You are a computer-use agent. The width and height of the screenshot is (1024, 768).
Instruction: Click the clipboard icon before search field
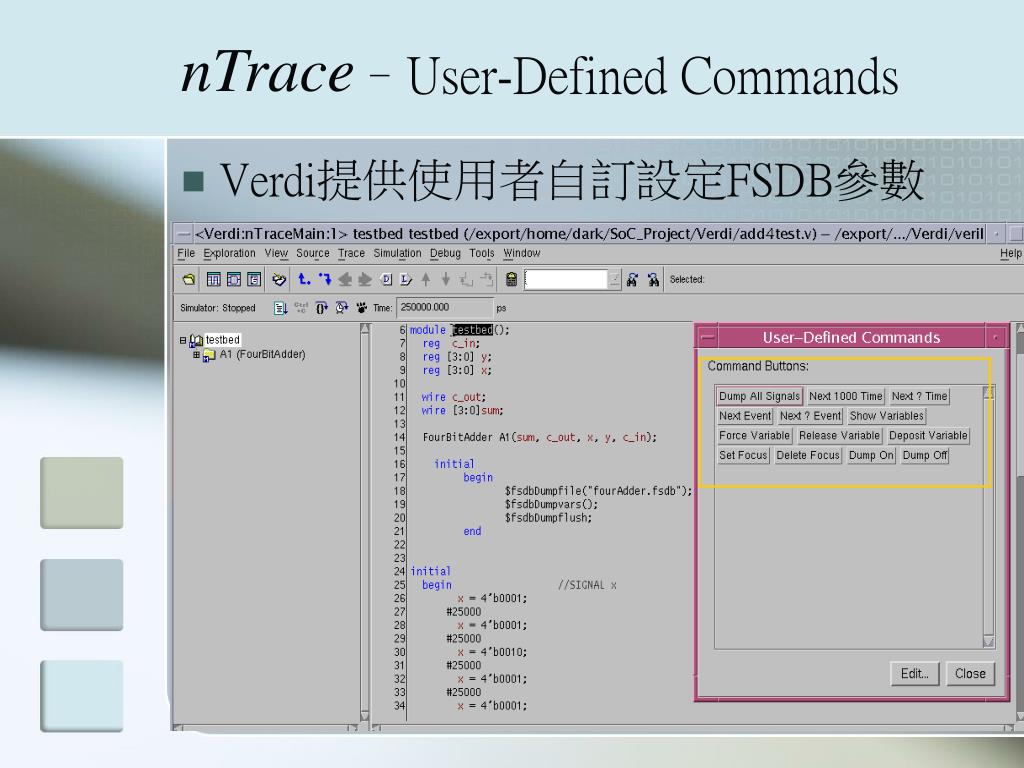pos(511,280)
